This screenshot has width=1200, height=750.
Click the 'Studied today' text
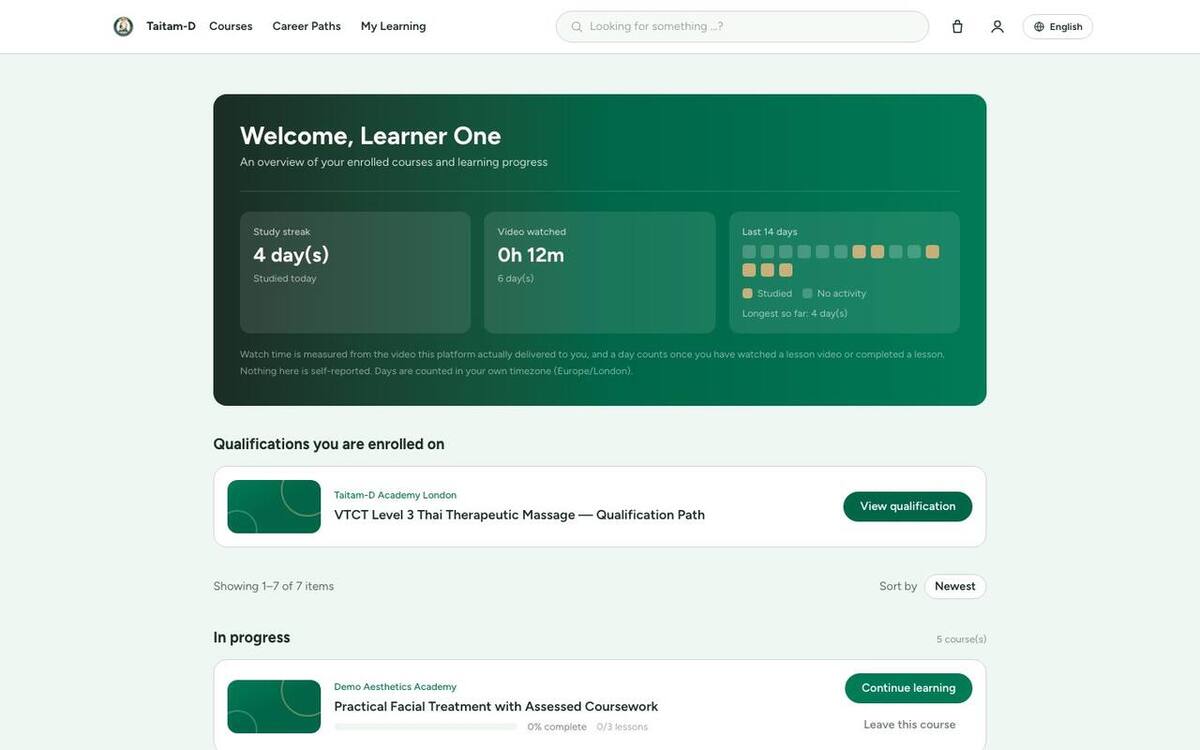(285, 279)
